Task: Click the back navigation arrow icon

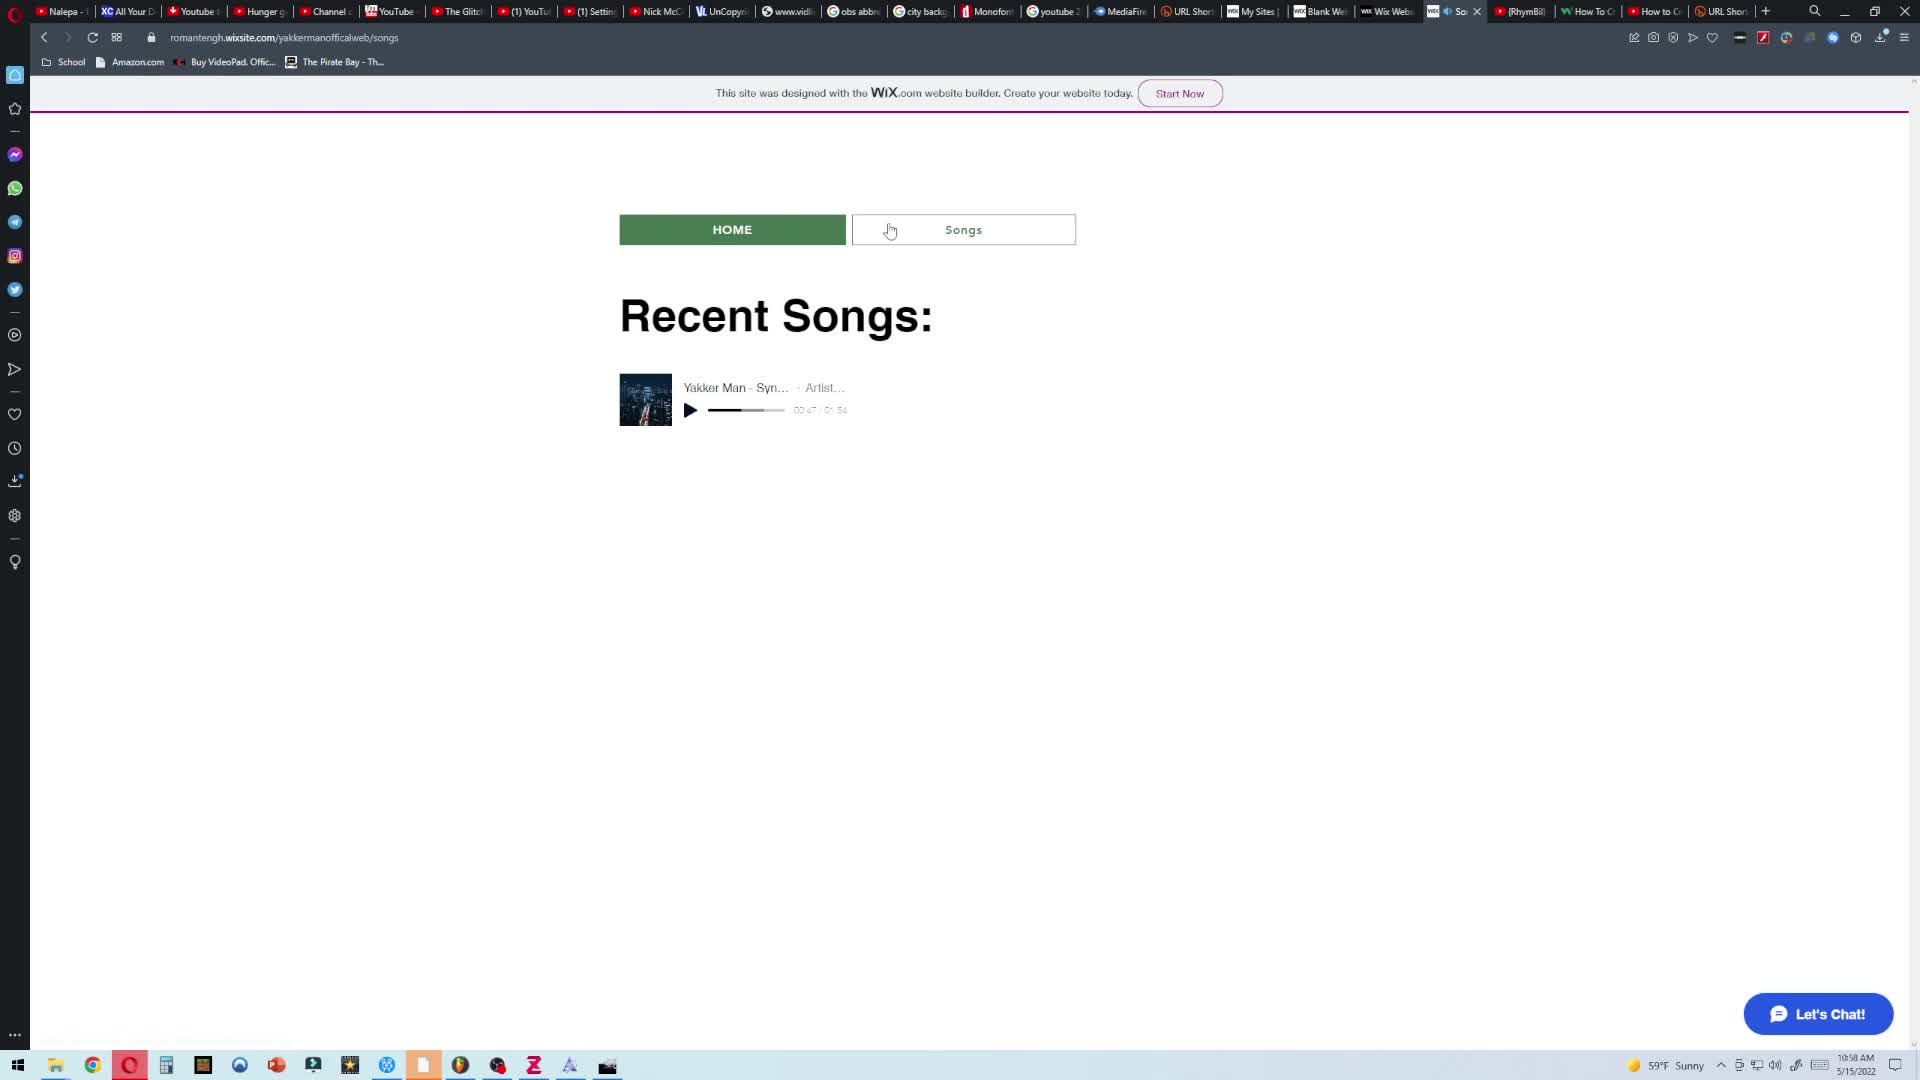Action: pos(42,37)
